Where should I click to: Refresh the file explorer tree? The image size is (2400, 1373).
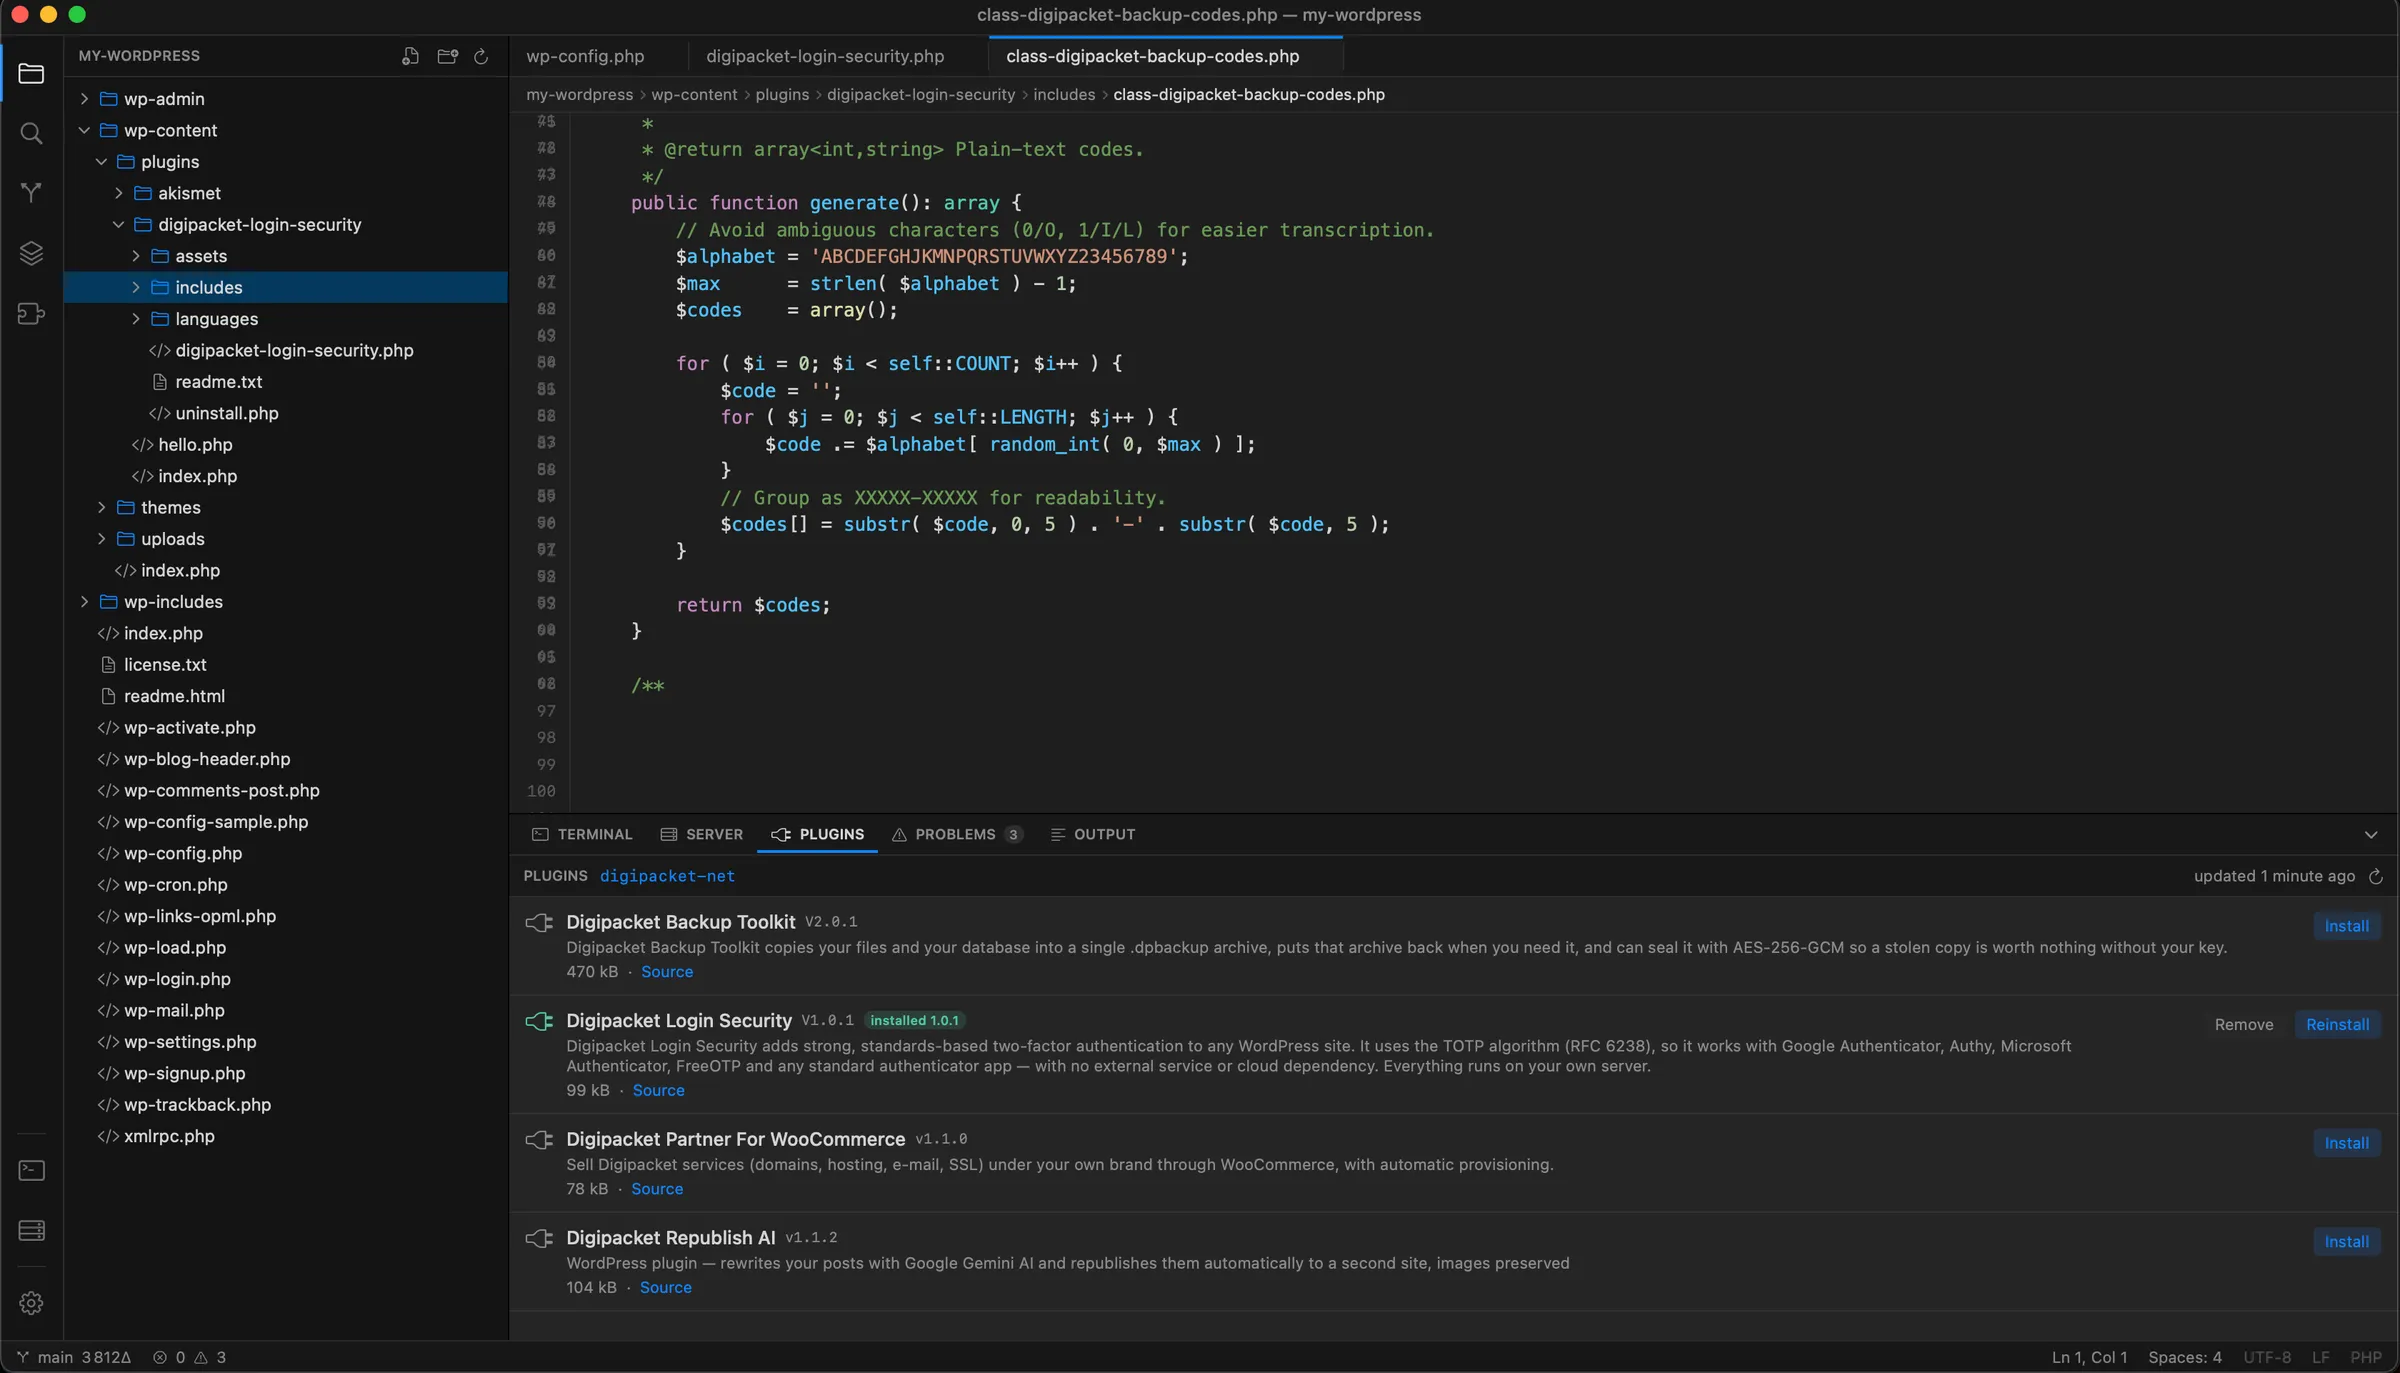[x=481, y=56]
